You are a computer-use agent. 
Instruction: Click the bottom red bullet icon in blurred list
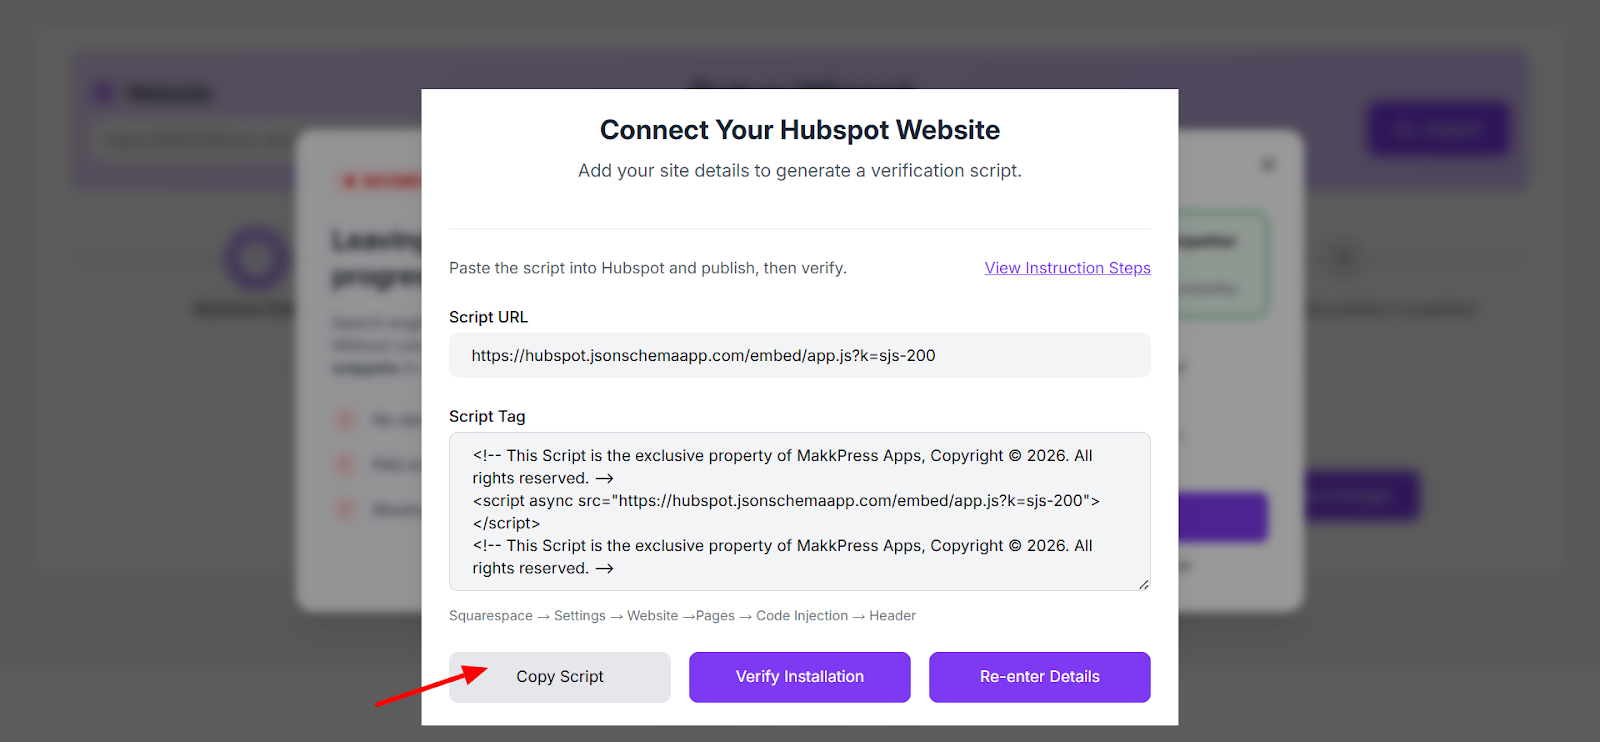point(345,510)
